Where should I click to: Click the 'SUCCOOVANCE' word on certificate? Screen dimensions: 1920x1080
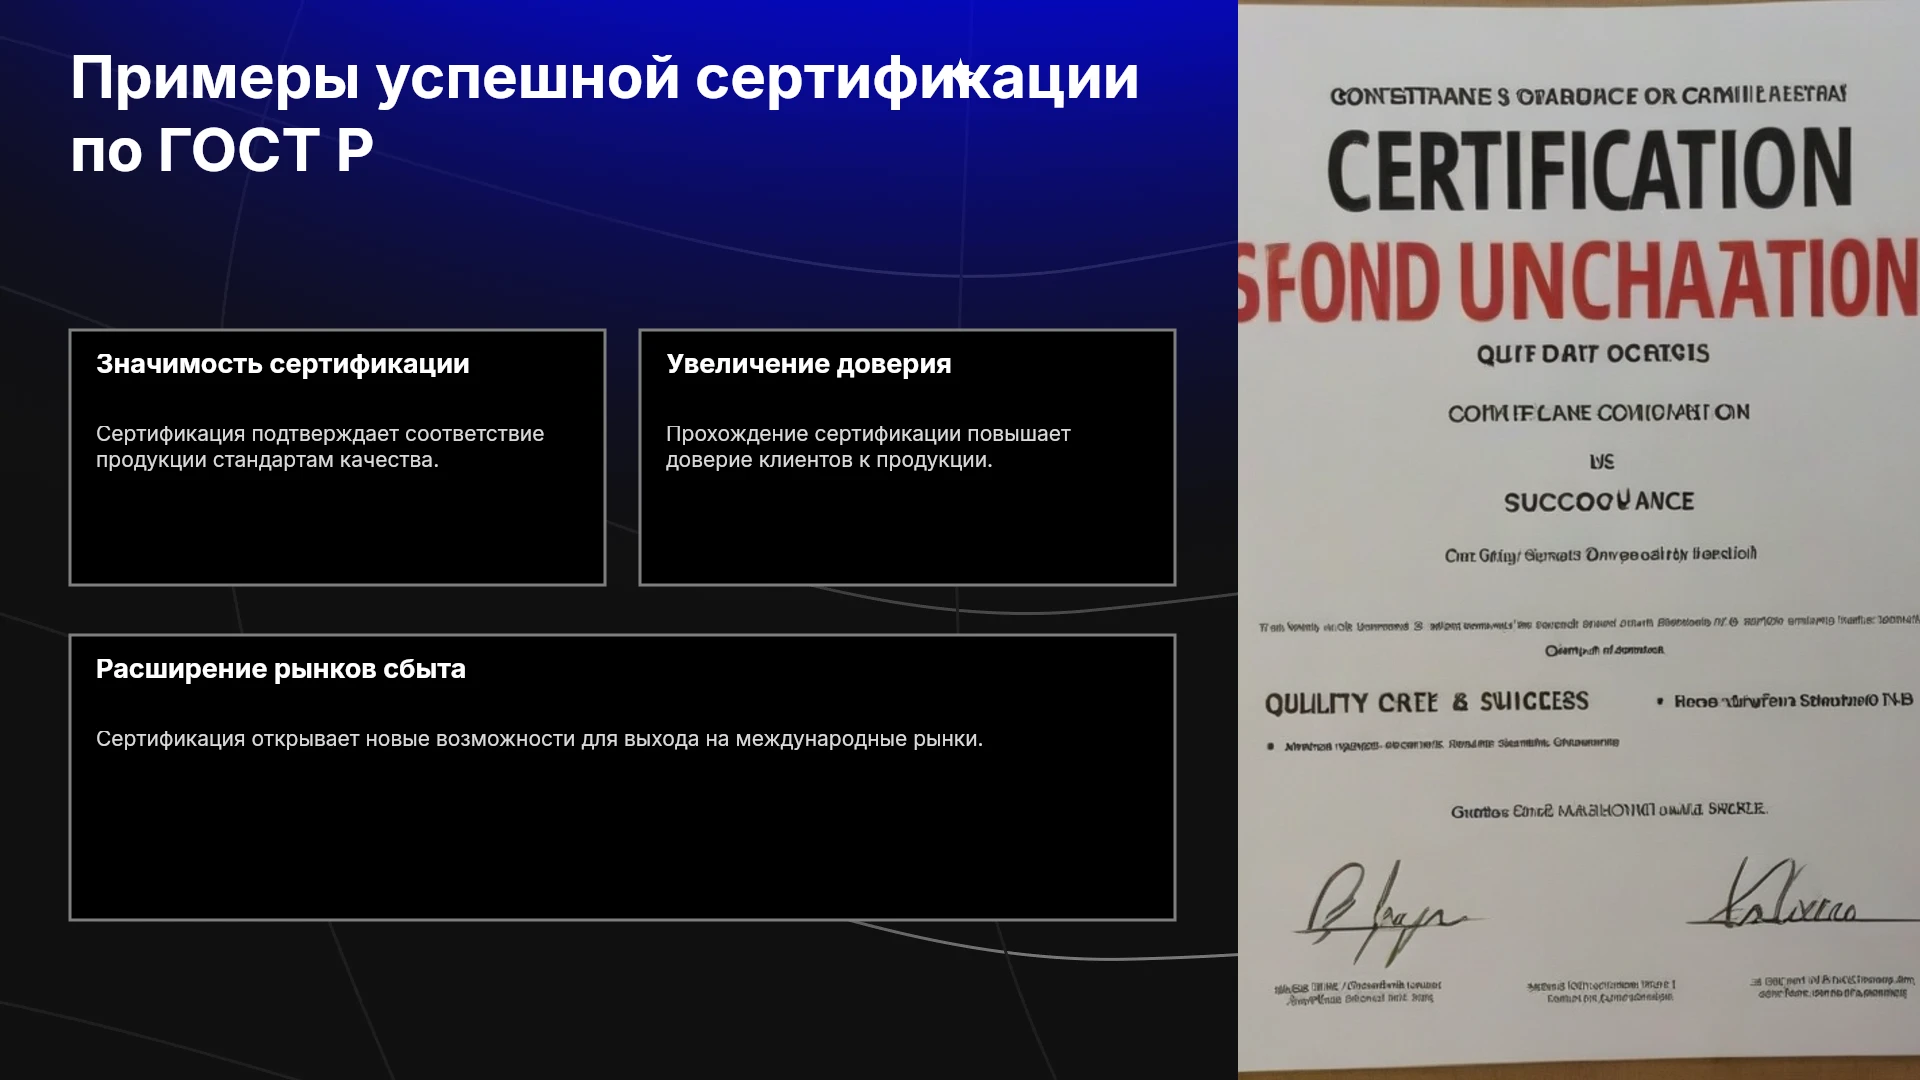pyautogui.click(x=1599, y=501)
